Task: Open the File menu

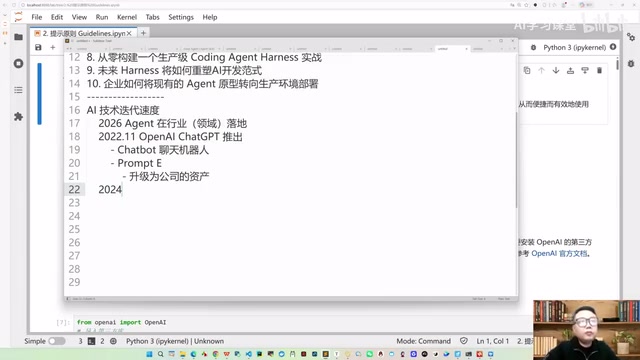Action: 37,17
